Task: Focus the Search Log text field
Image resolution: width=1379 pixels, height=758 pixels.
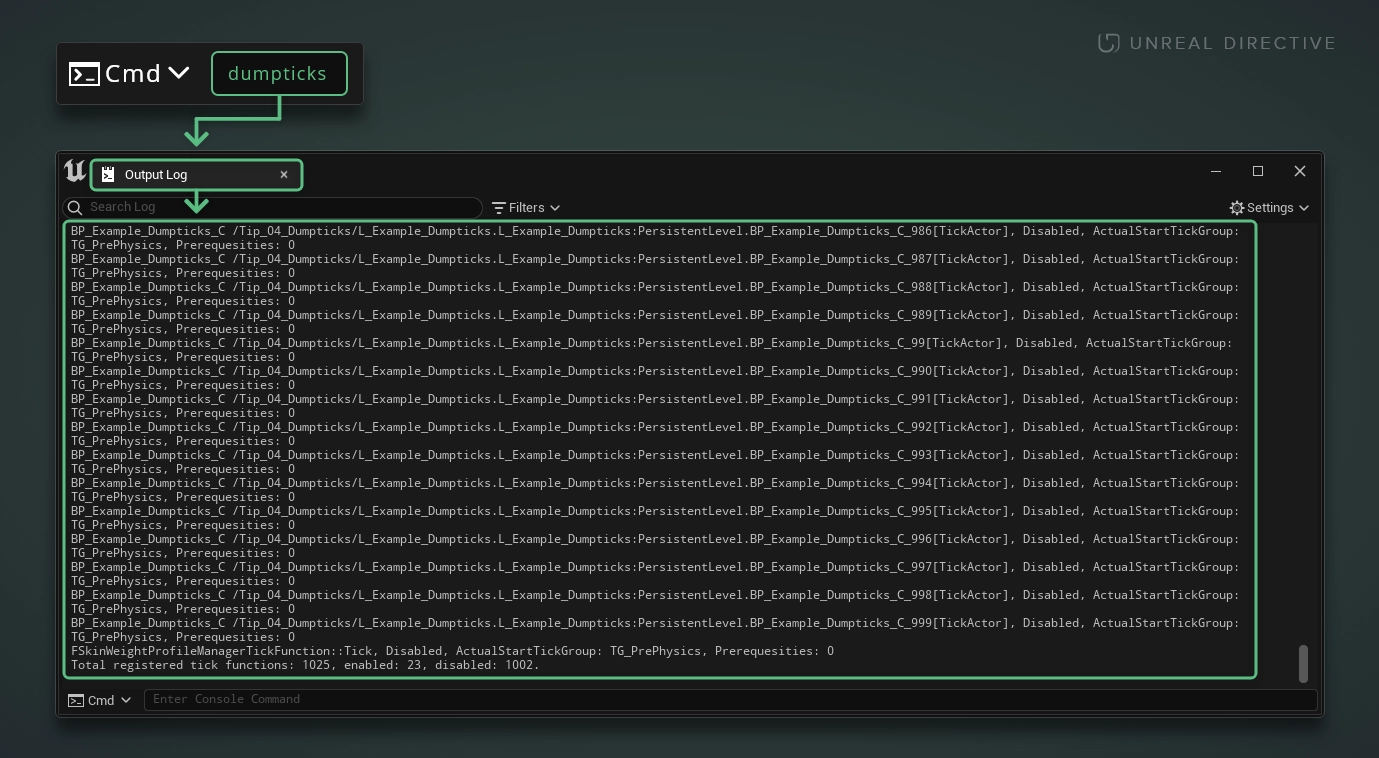Action: pyautogui.click(x=280, y=207)
